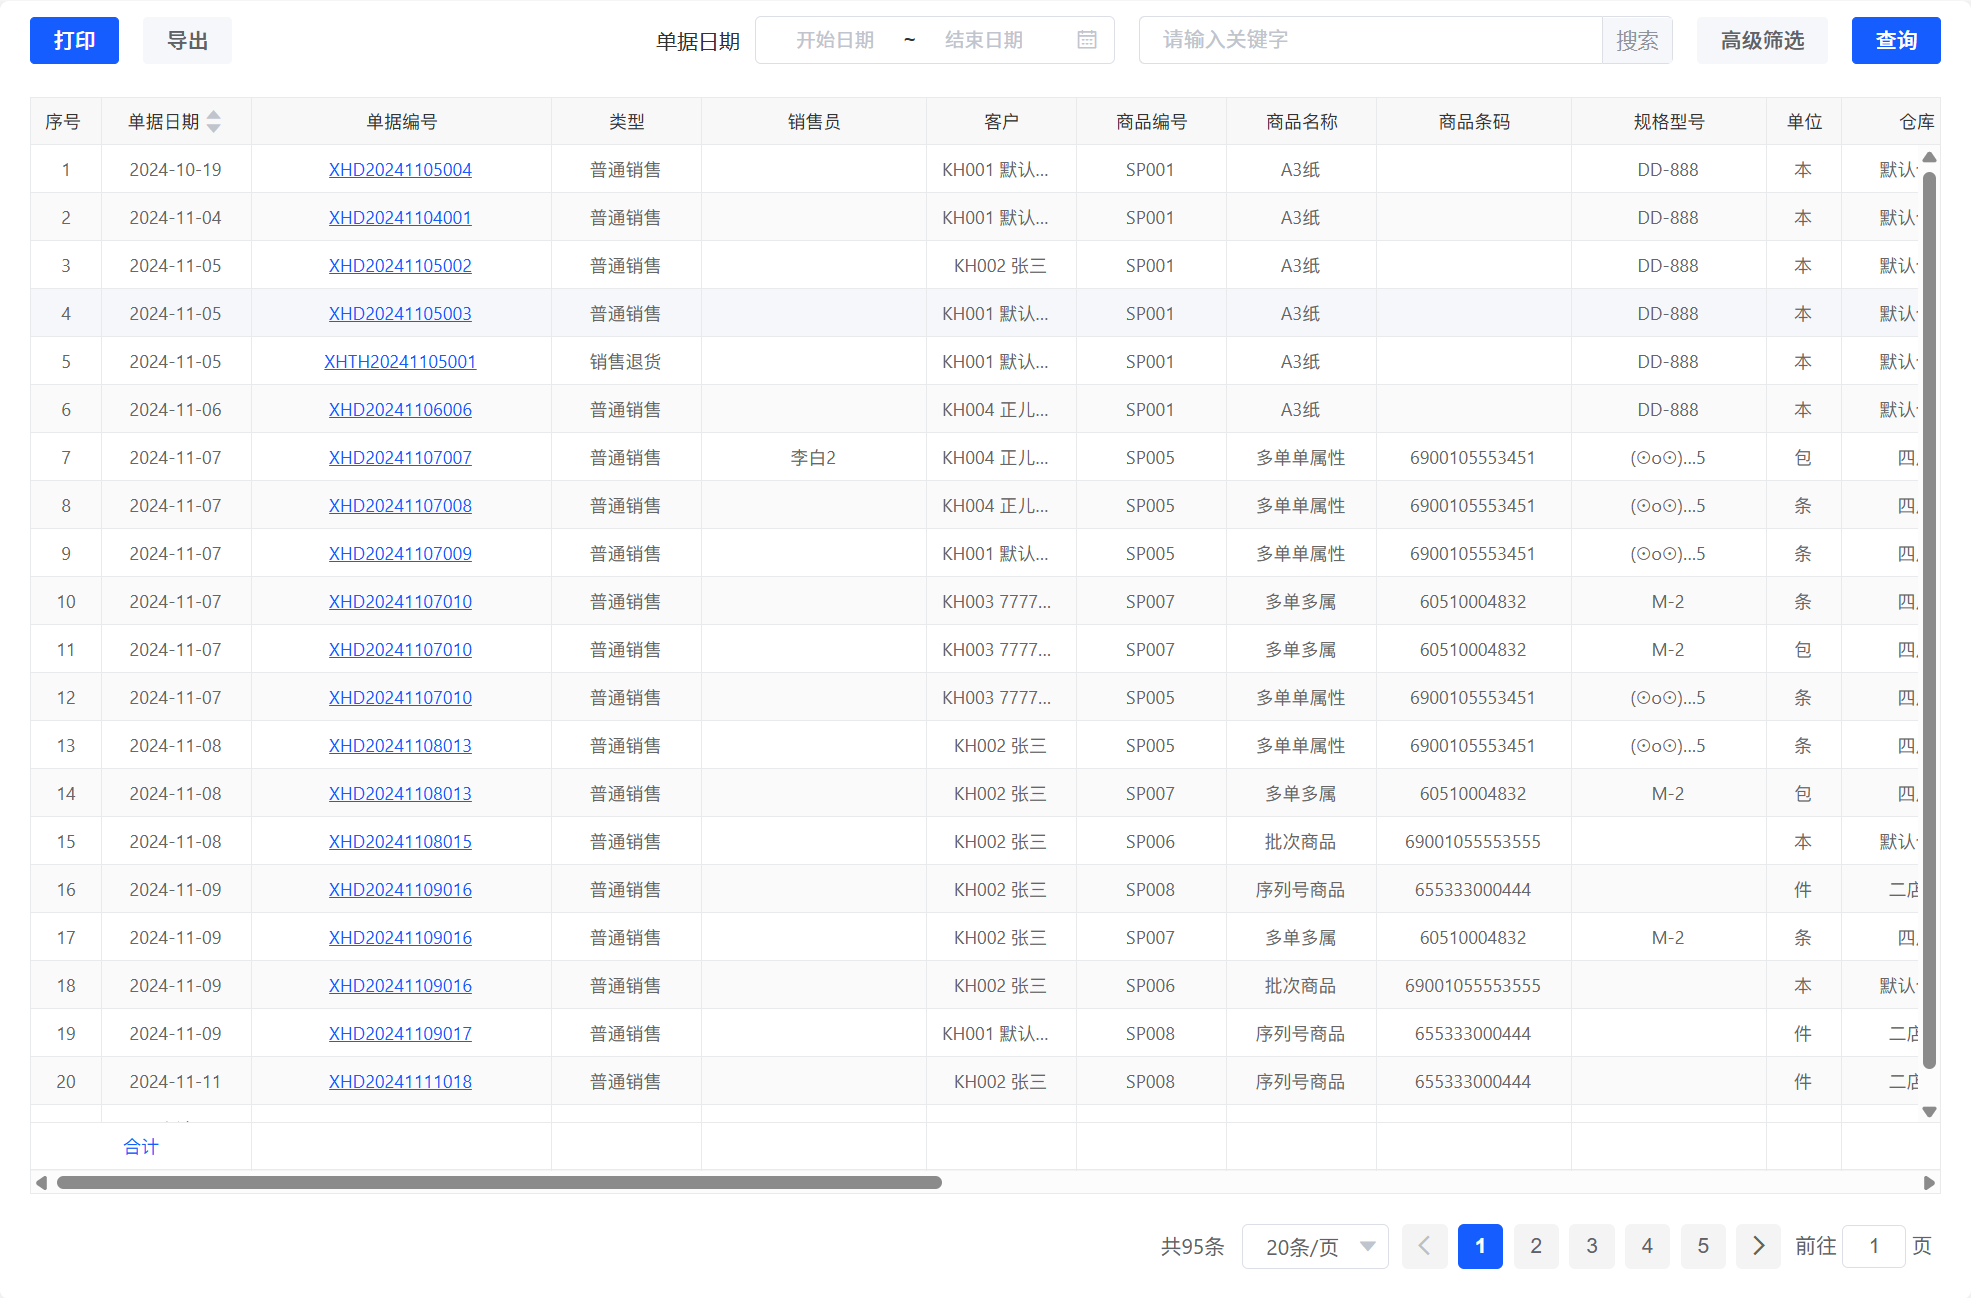Switch to page 3
This screenshot has height=1298, width=1971.
pyautogui.click(x=1591, y=1246)
